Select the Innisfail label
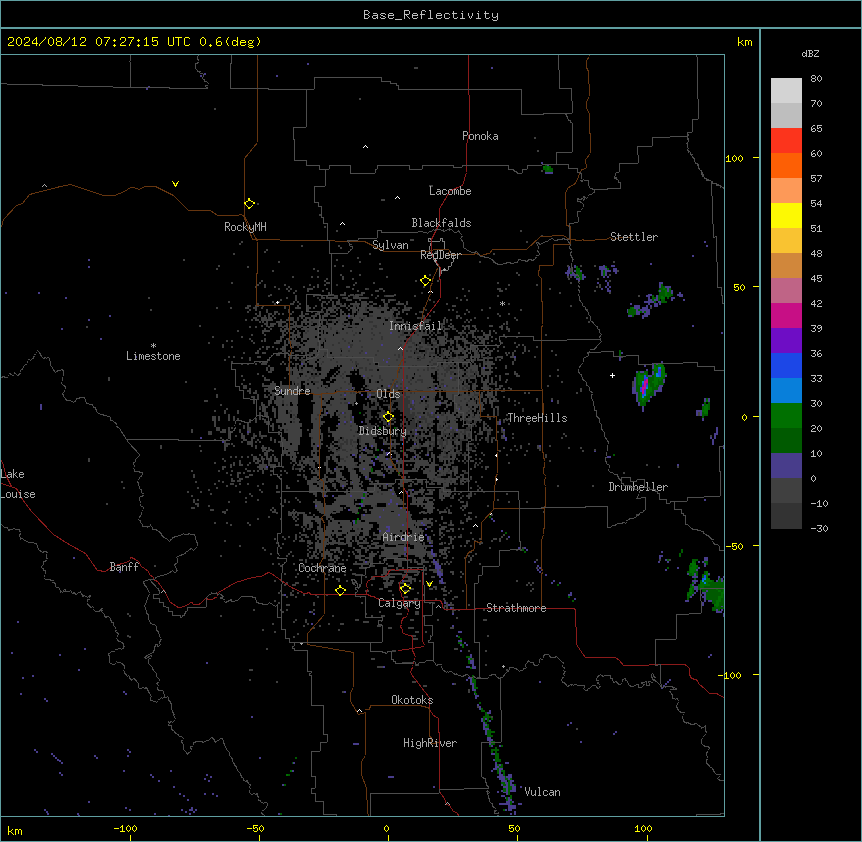The width and height of the screenshot is (862, 842). pos(416,326)
